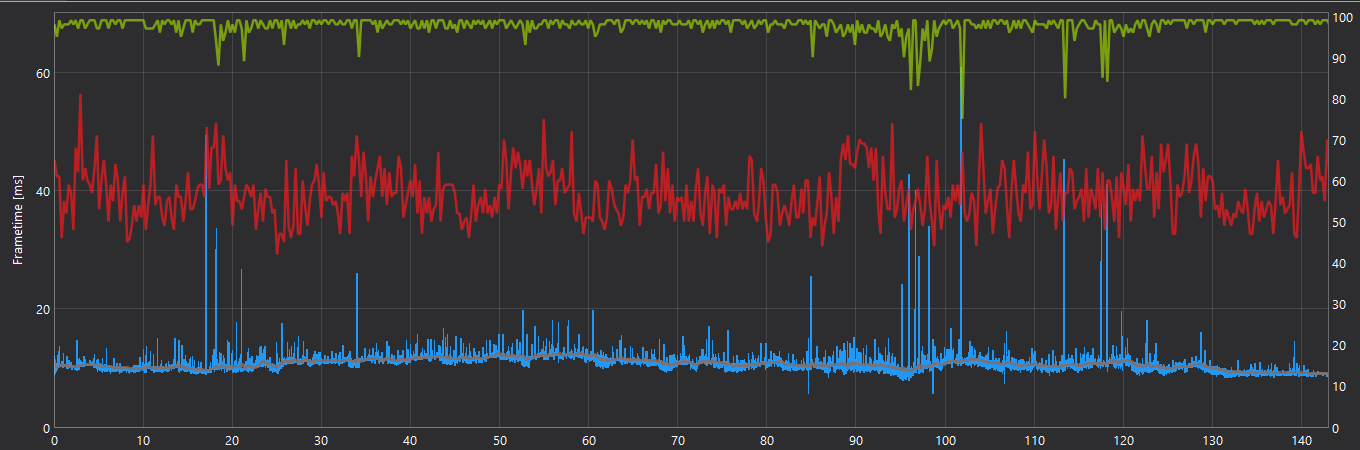Click the 60 label on the bottom time axis
This screenshot has width=1360, height=450.
tap(589, 440)
